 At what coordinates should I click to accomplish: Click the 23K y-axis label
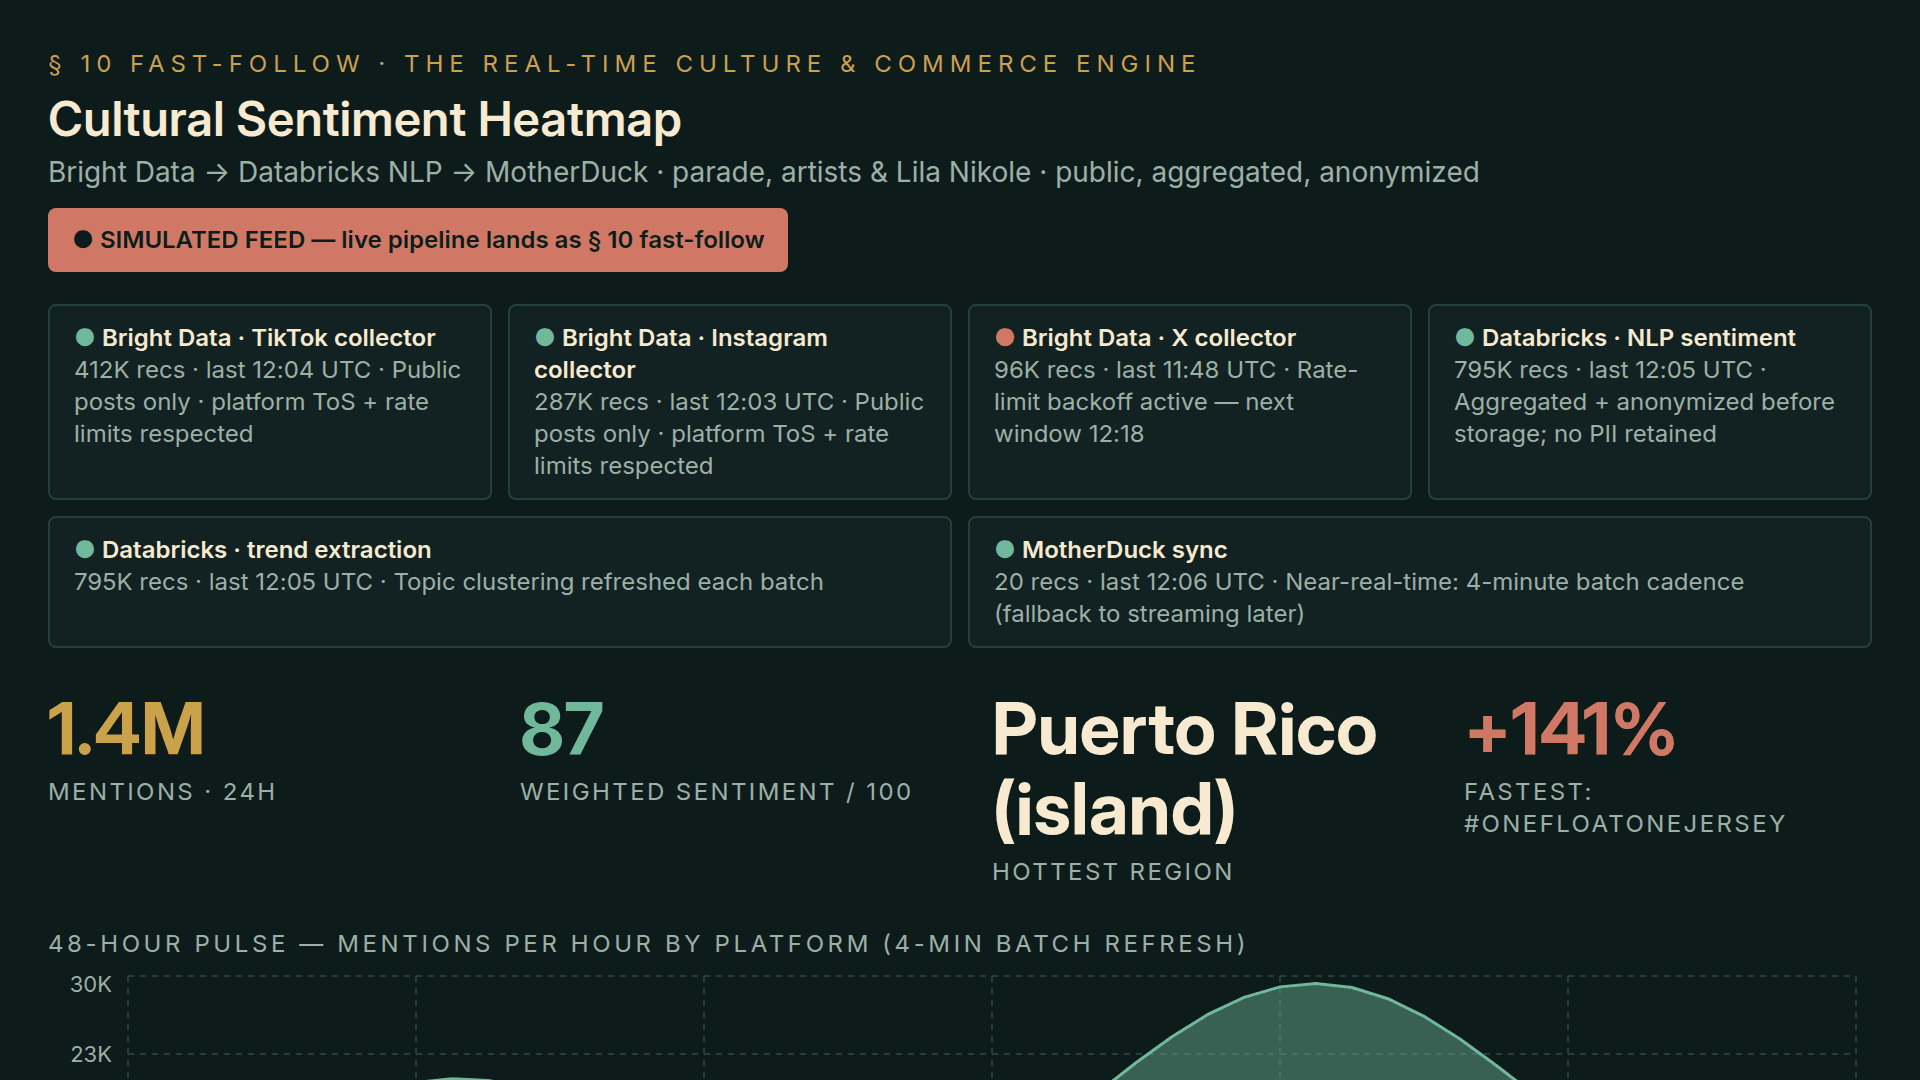pos(91,1054)
